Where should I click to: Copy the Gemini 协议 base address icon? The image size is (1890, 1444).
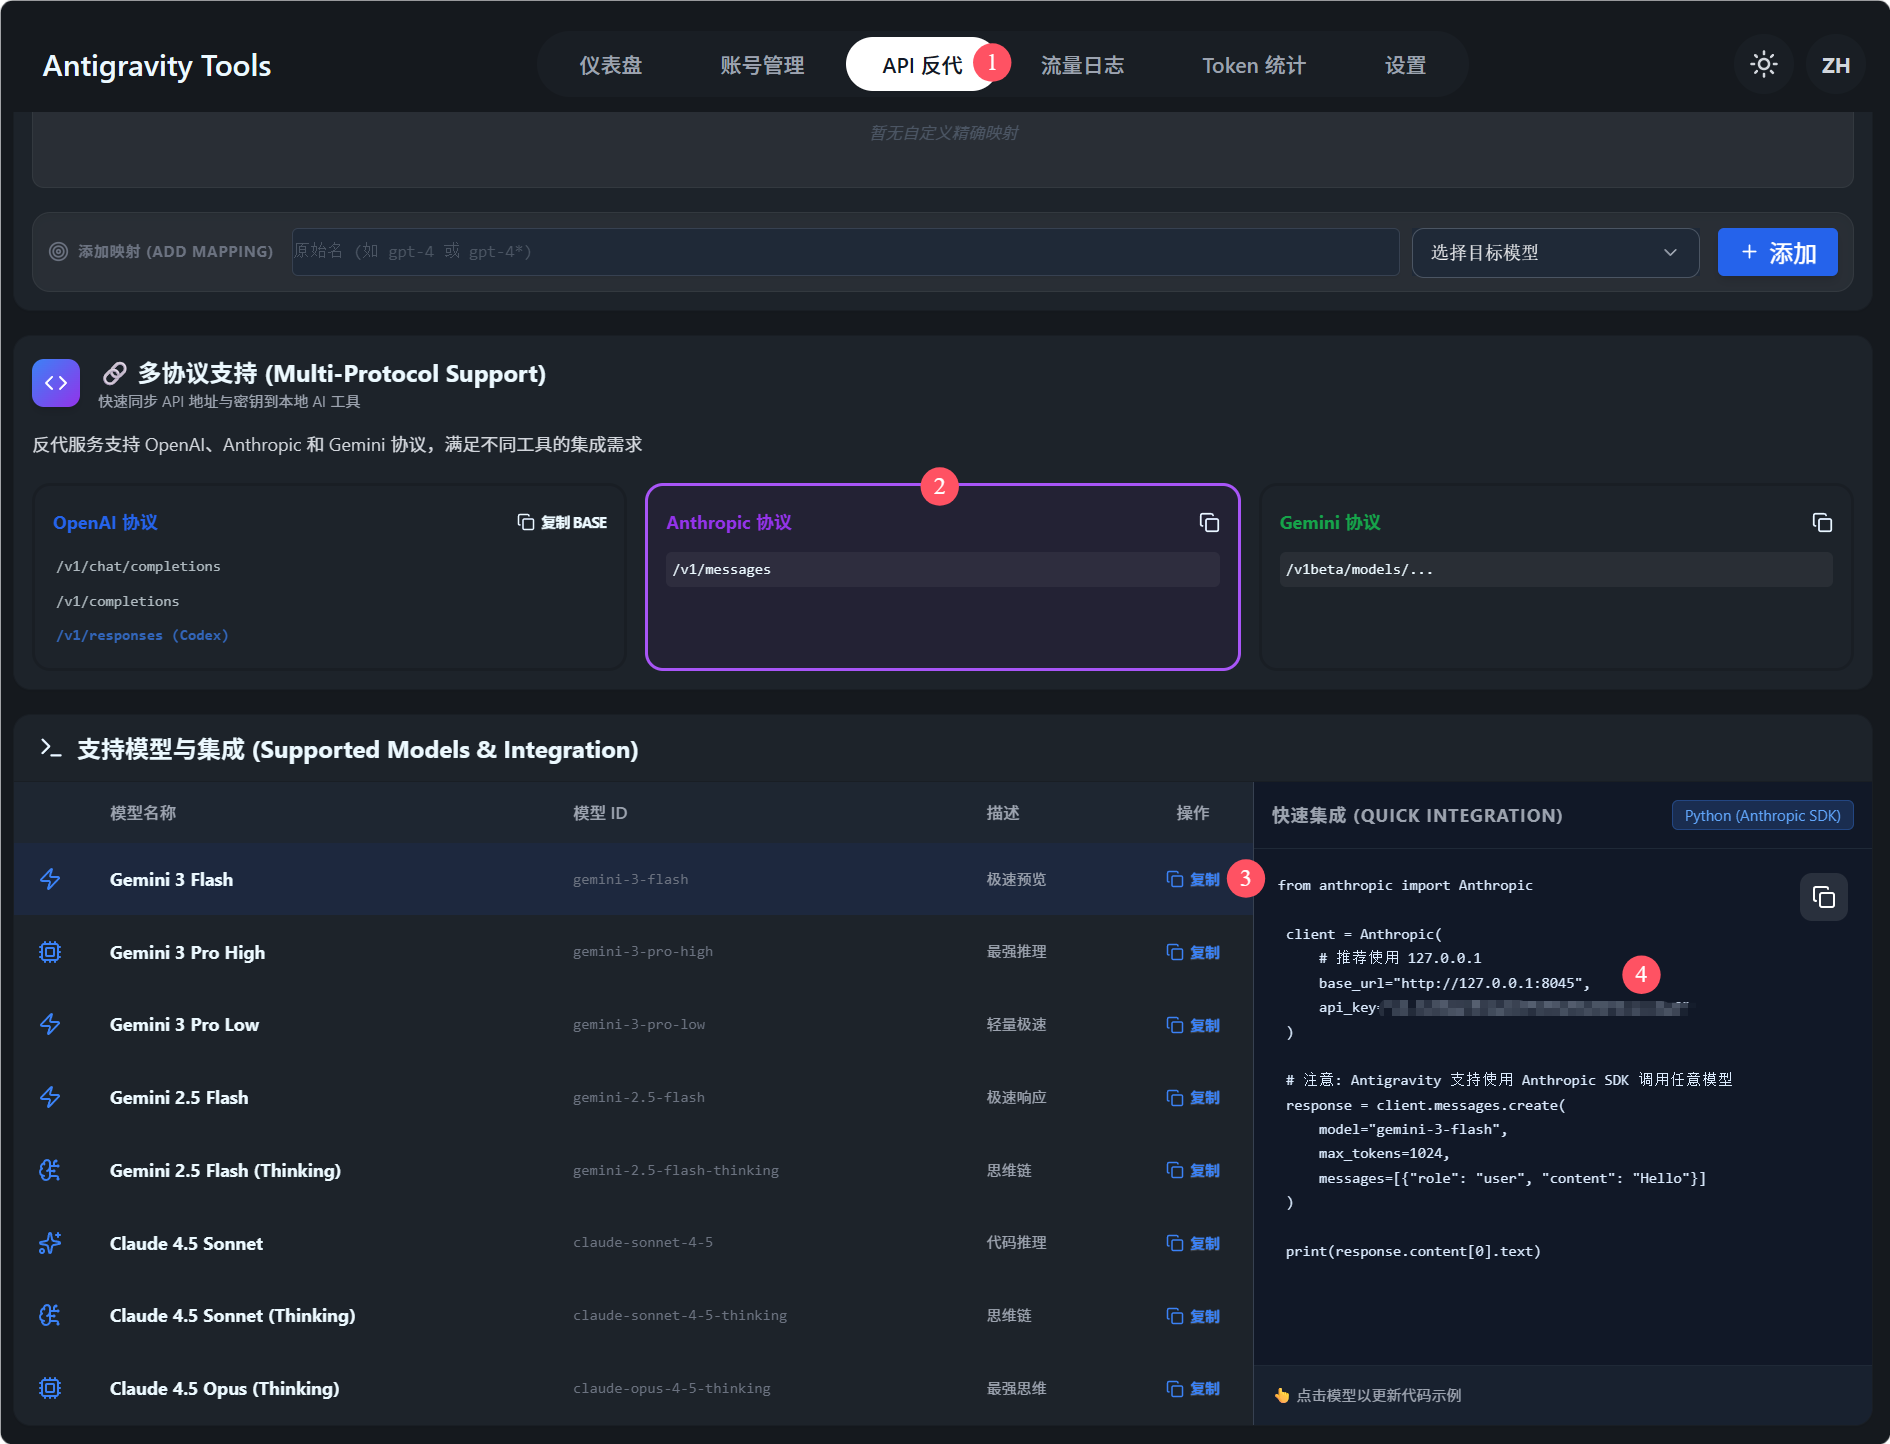[x=1822, y=523]
